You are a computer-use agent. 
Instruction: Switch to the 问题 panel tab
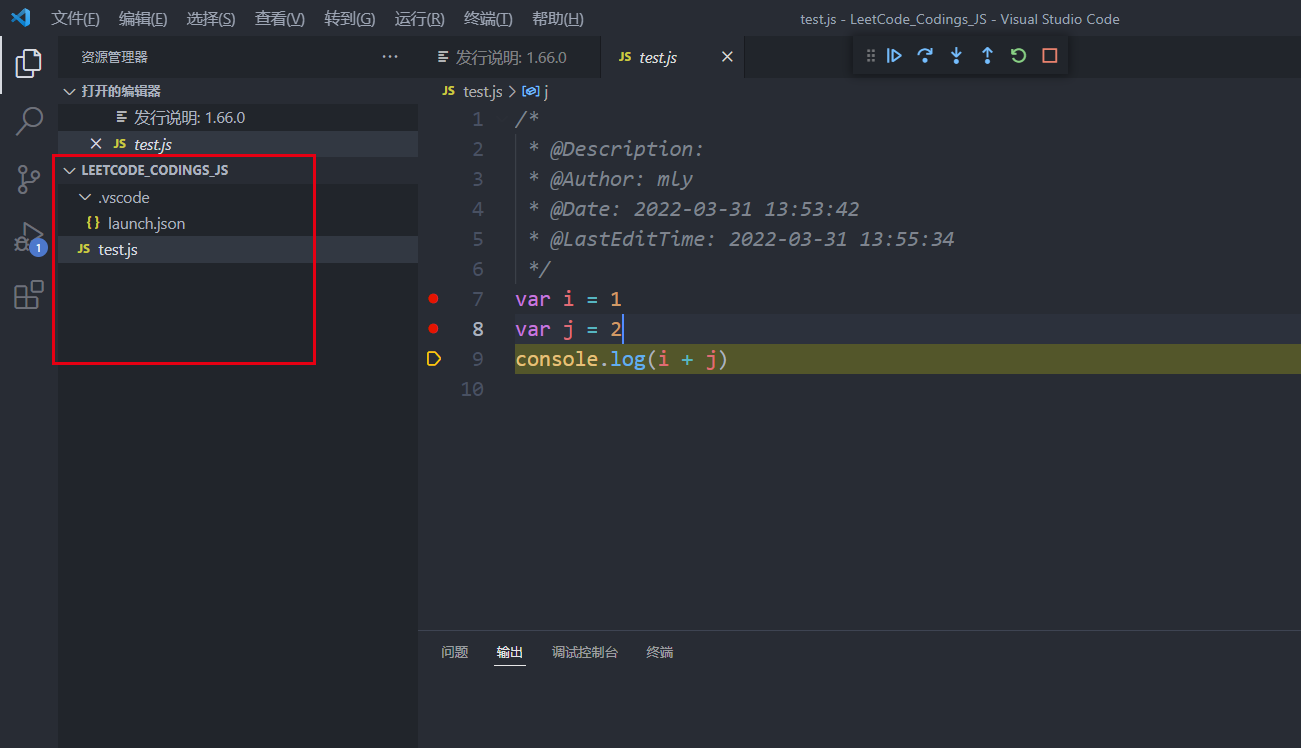pyautogui.click(x=455, y=652)
